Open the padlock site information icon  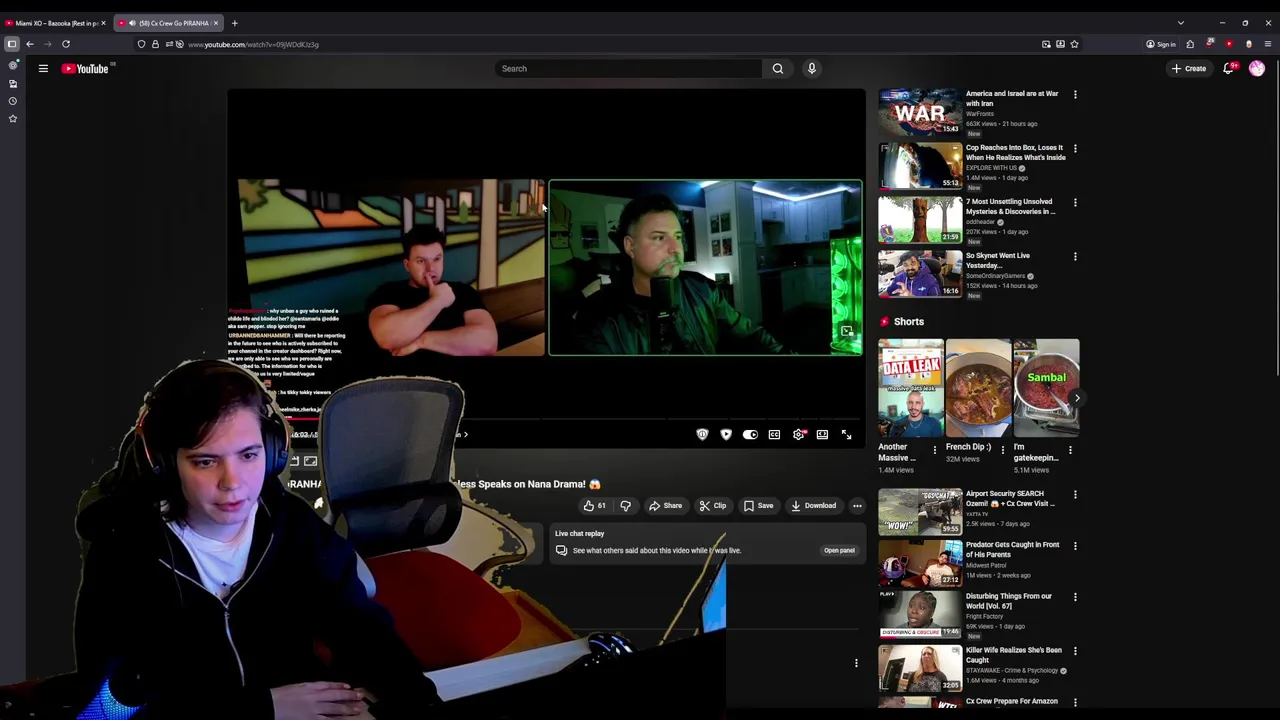pos(155,44)
